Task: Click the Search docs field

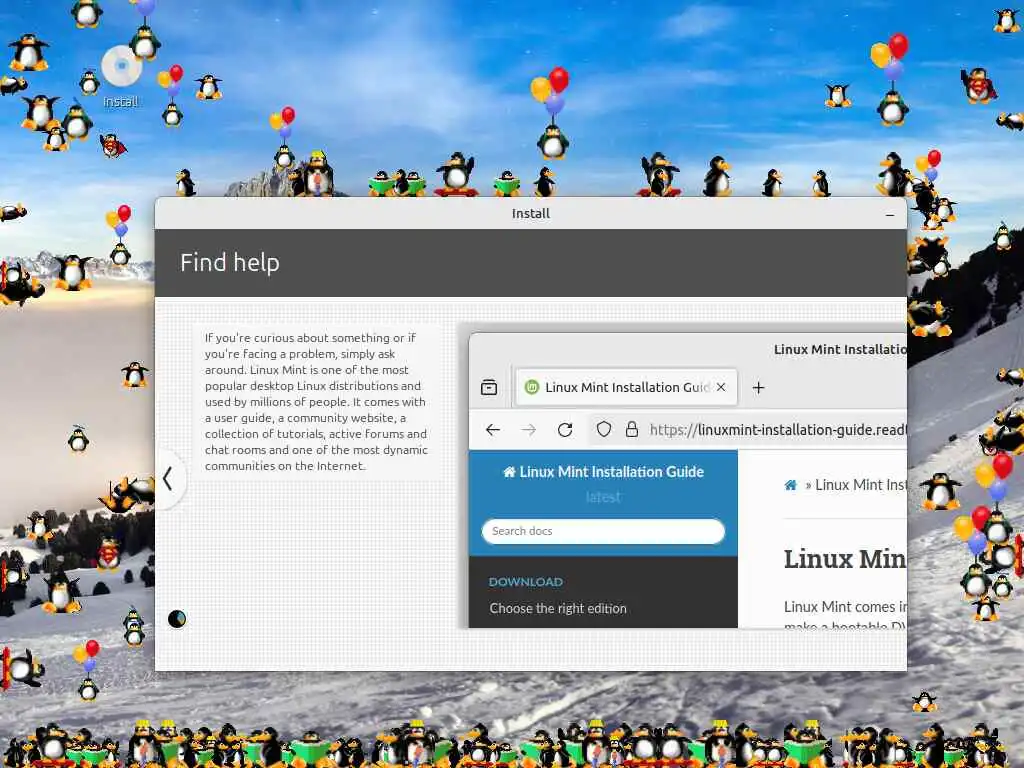Action: [x=603, y=531]
